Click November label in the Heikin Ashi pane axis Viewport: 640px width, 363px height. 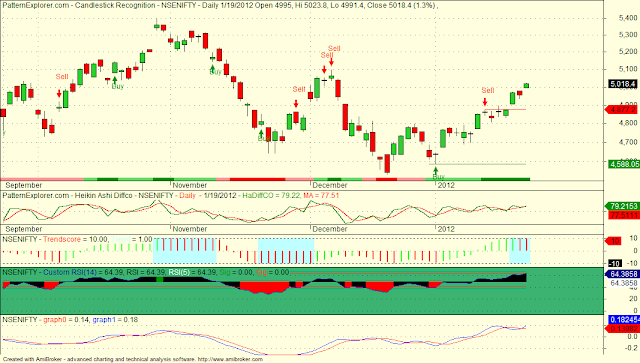point(190,229)
